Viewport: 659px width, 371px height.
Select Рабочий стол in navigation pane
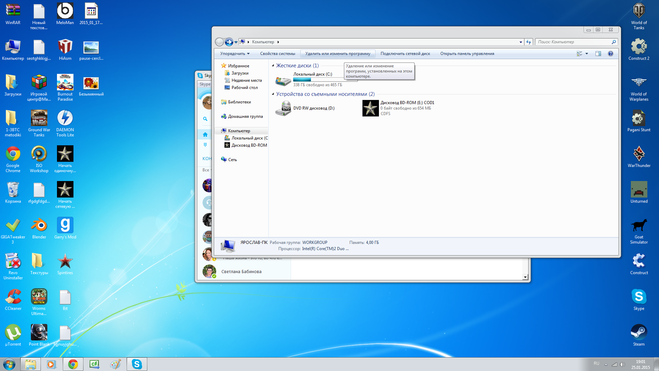coord(241,87)
